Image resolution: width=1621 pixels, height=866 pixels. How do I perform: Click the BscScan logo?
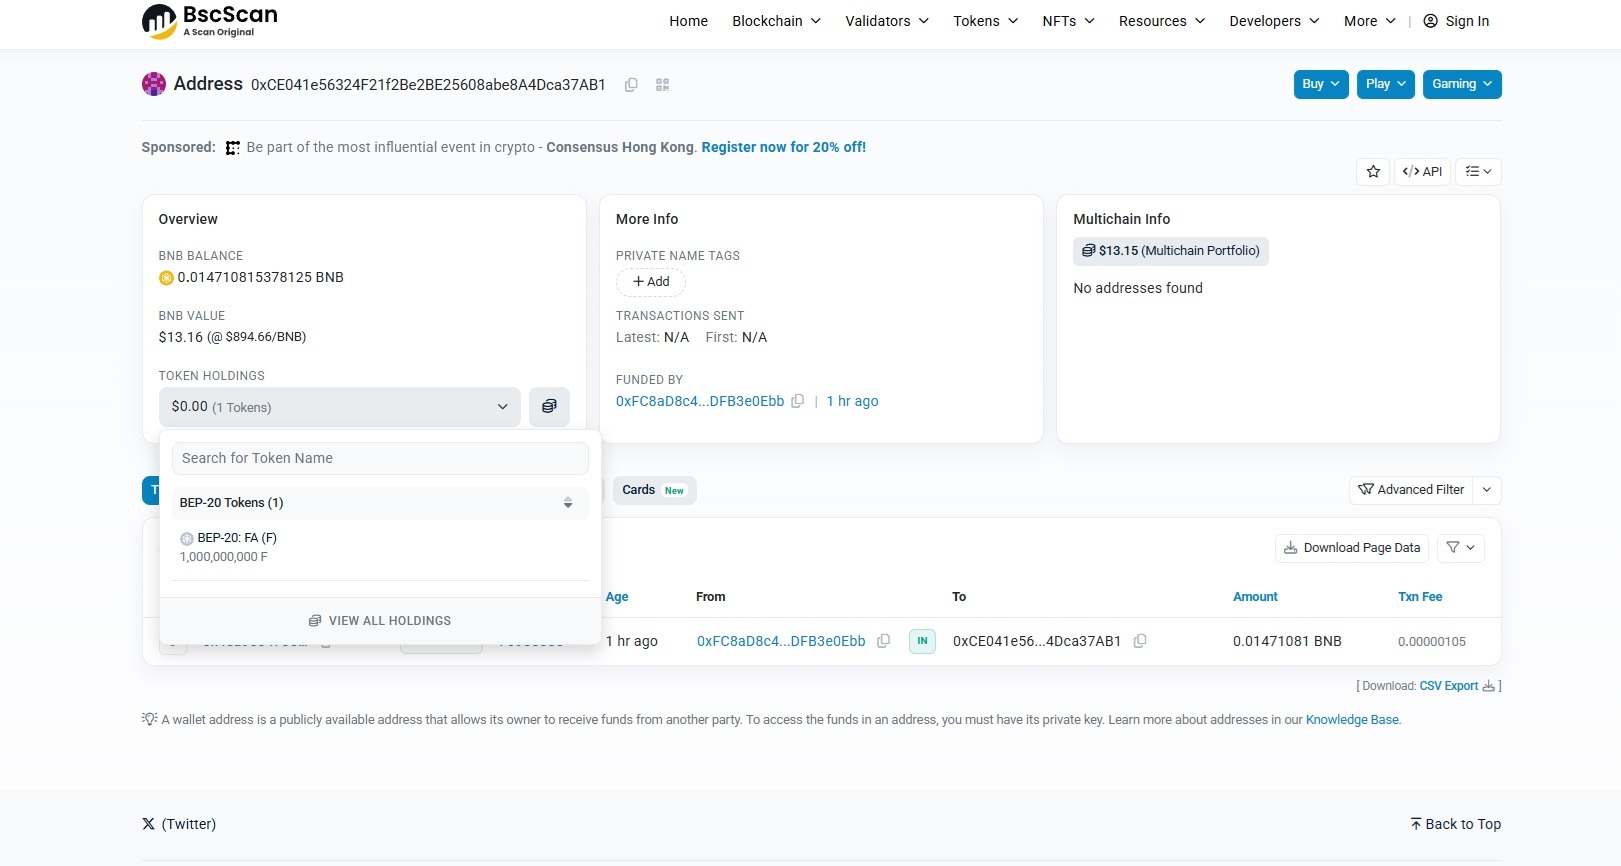(210, 21)
